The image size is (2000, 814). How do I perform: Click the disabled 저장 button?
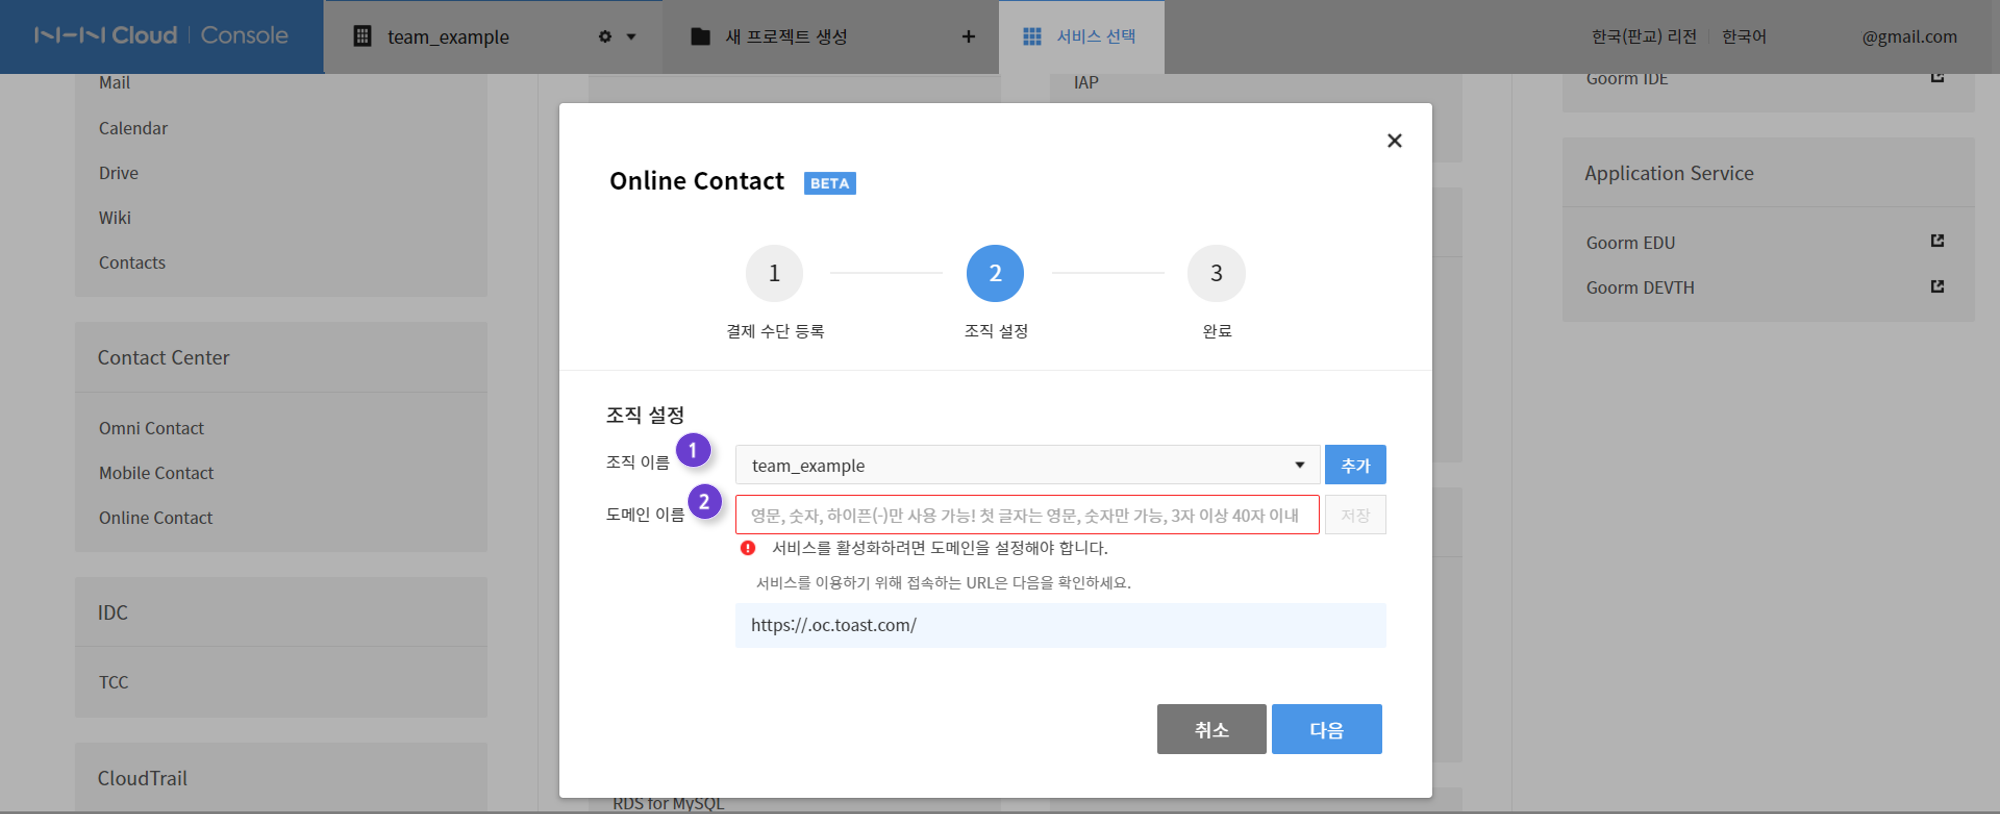pos(1355,515)
